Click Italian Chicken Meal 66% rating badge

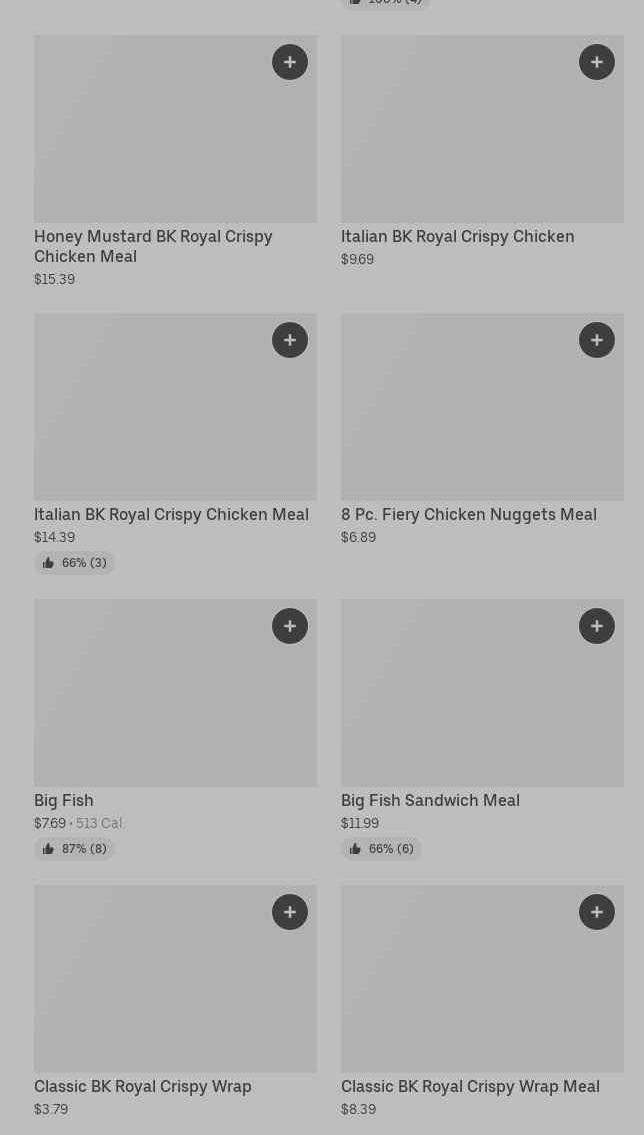[75, 563]
